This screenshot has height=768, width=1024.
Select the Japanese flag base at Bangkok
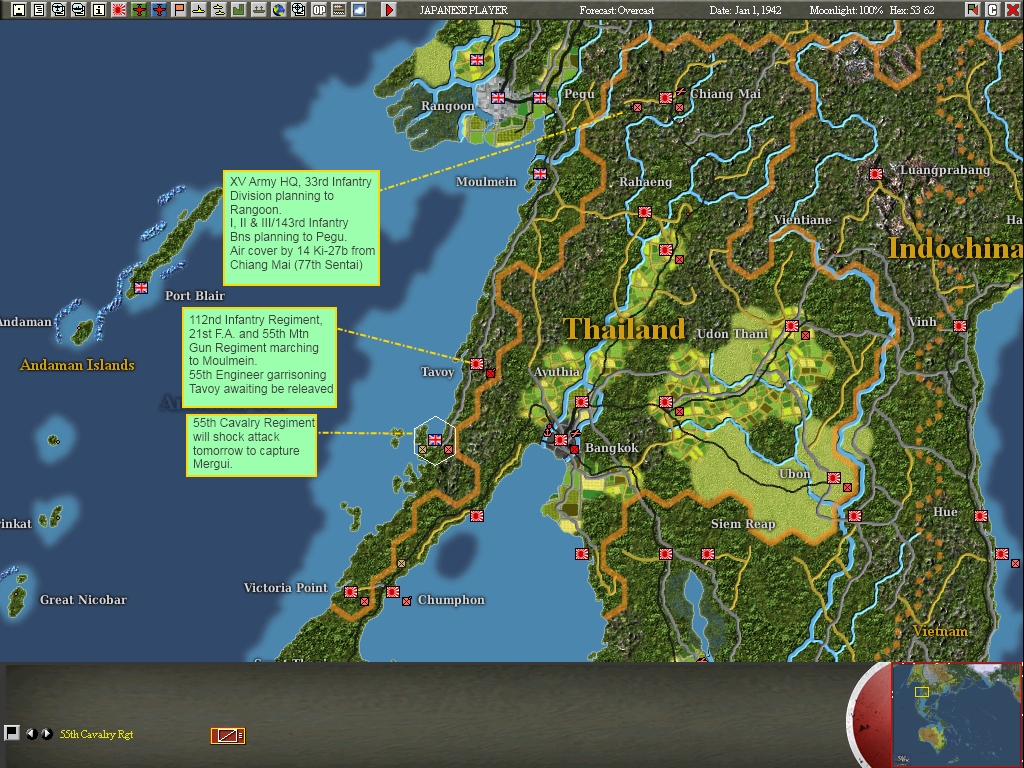tap(561, 440)
